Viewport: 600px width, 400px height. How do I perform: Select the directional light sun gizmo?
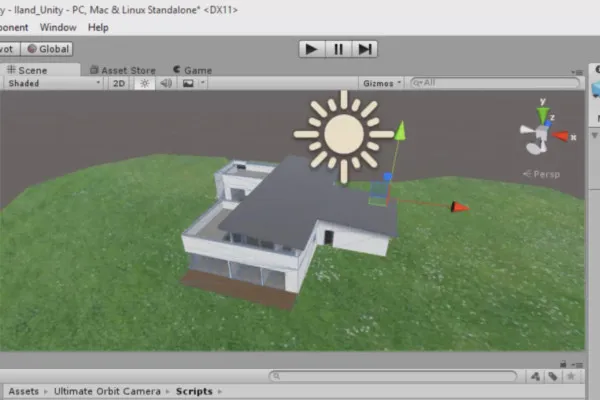344,135
